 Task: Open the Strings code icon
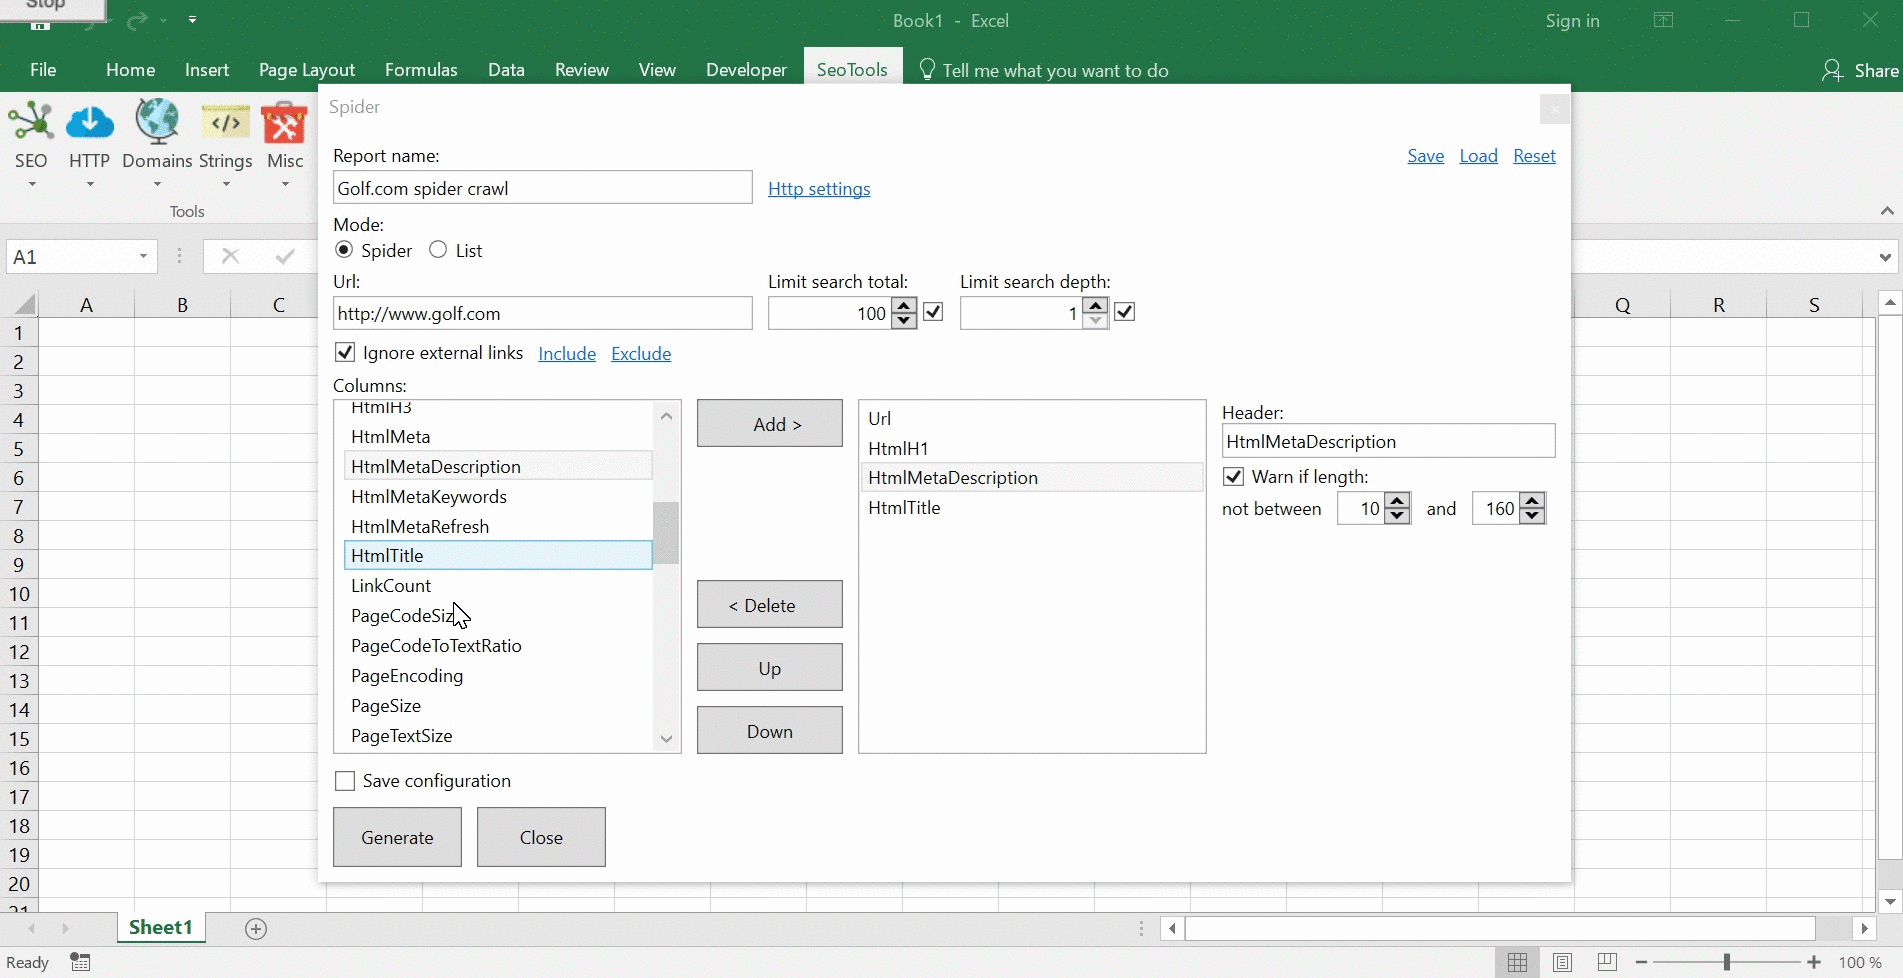(x=226, y=124)
